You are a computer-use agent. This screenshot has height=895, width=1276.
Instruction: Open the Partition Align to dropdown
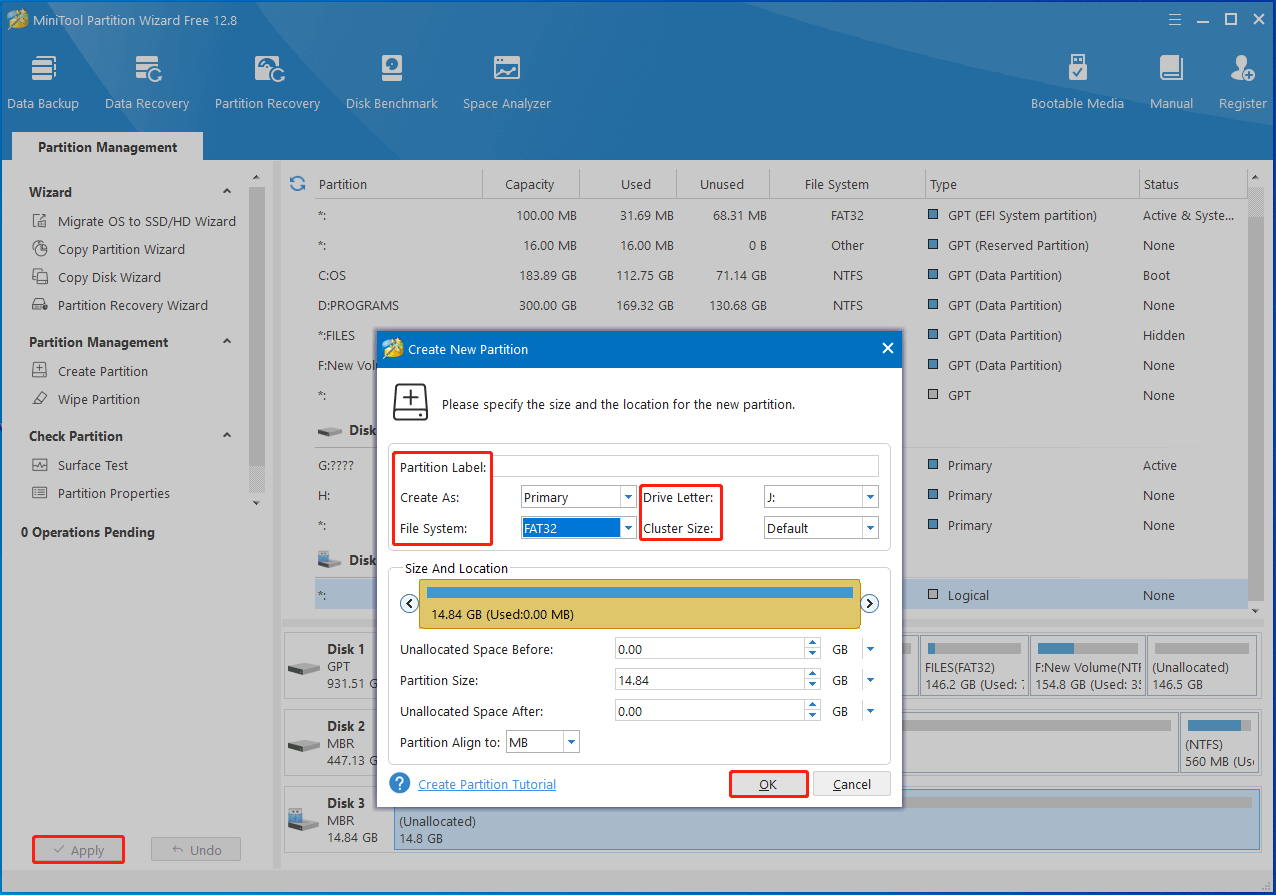tap(571, 742)
